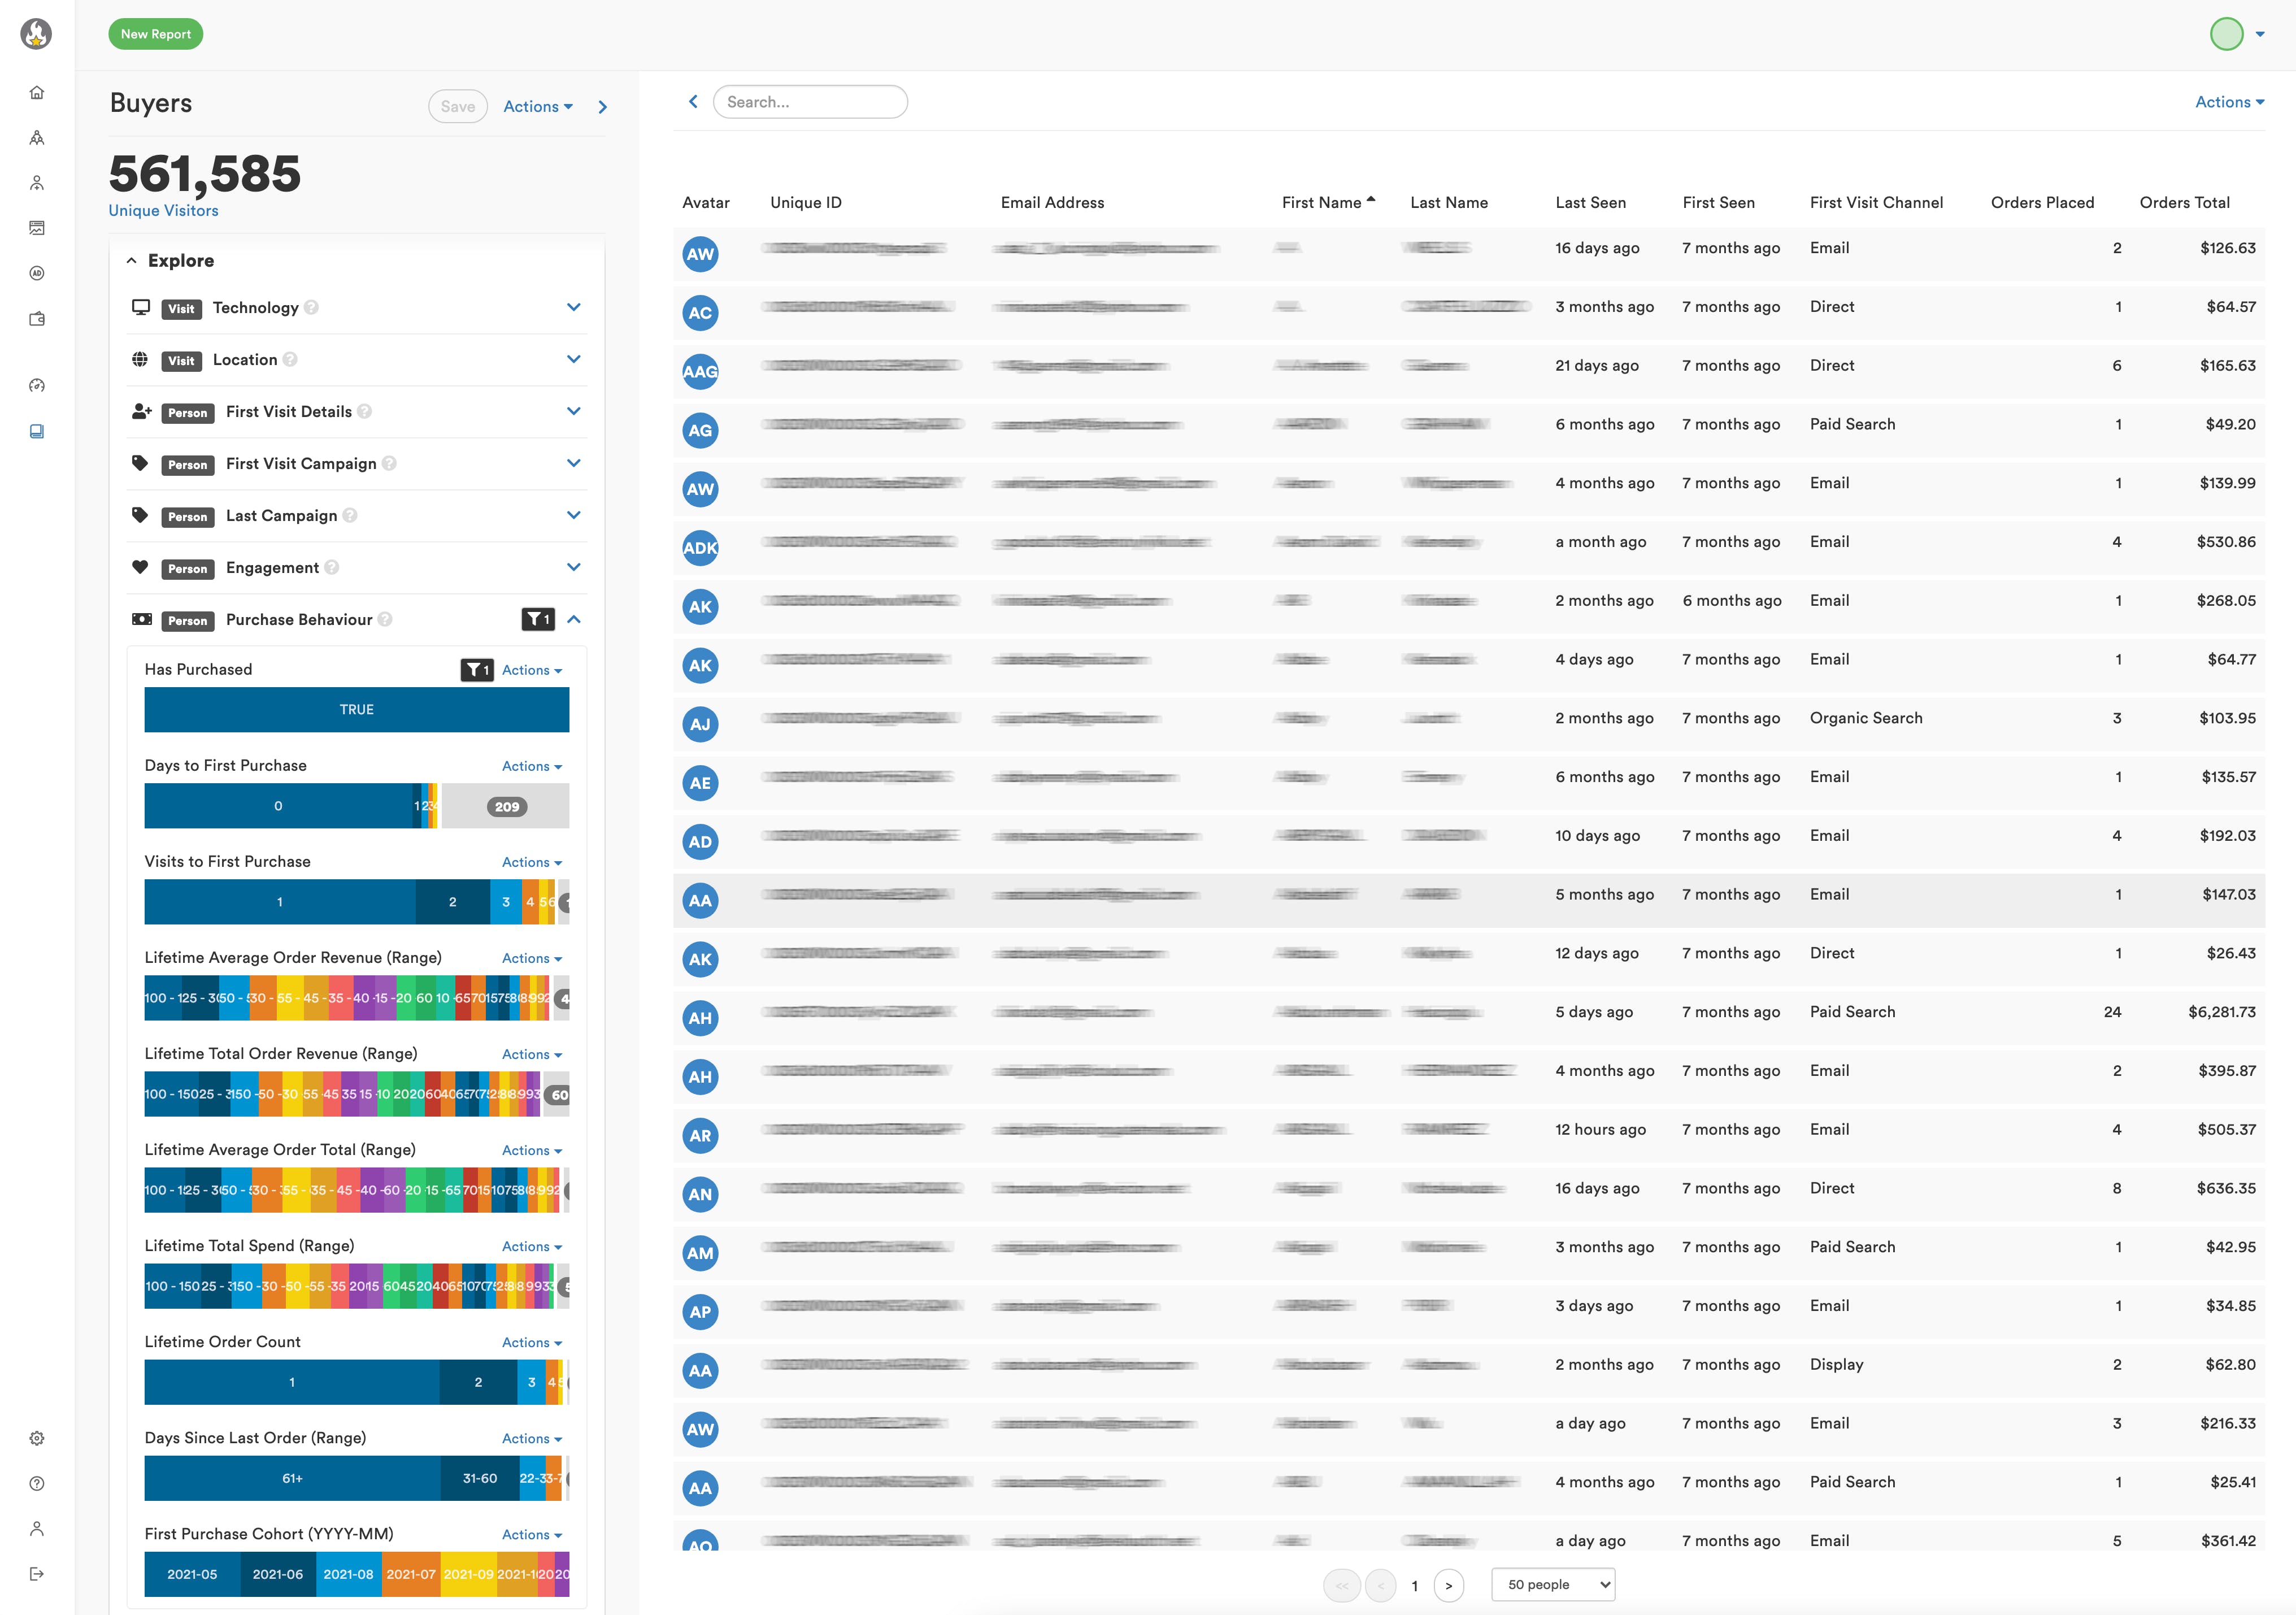The image size is (2296, 1615).
Task: Select the 2021-08 cohort segment
Action: tap(348, 1574)
